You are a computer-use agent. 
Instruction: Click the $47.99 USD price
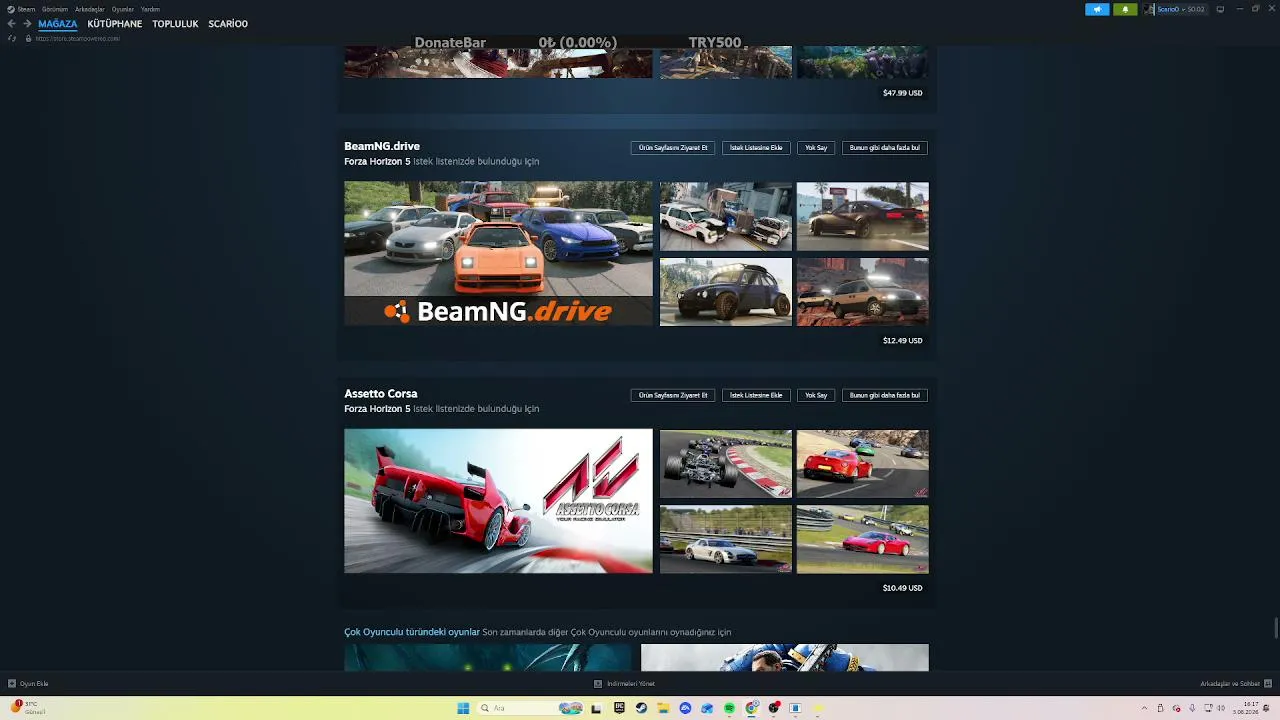pyautogui.click(x=902, y=93)
